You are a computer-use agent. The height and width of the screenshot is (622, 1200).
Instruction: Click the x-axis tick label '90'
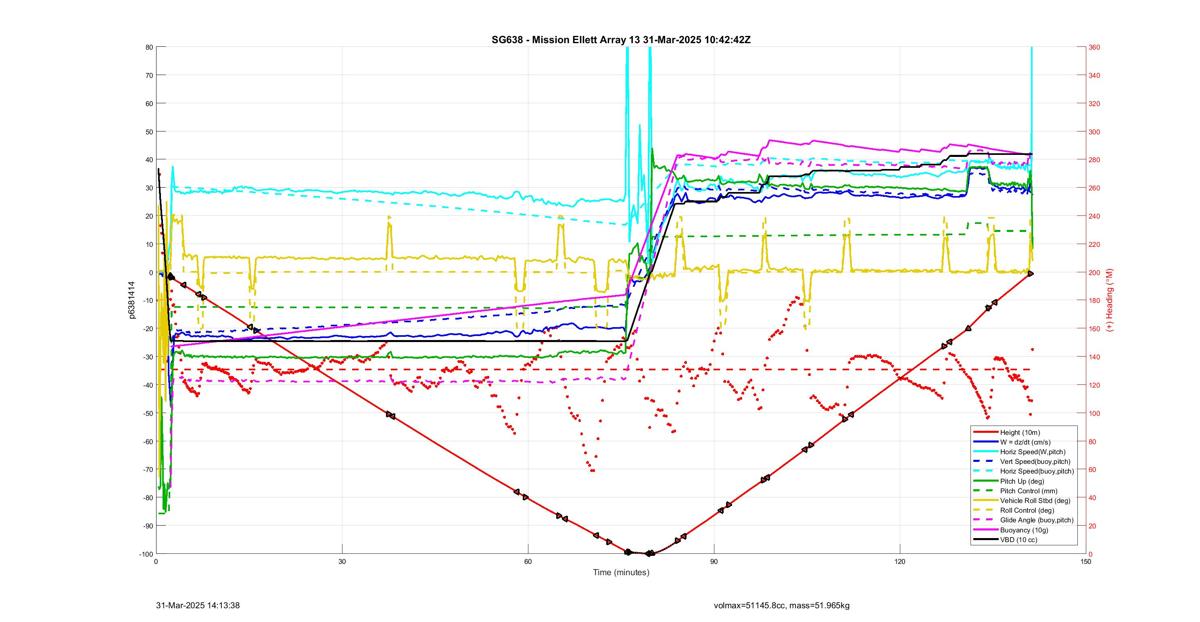[x=714, y=561]
